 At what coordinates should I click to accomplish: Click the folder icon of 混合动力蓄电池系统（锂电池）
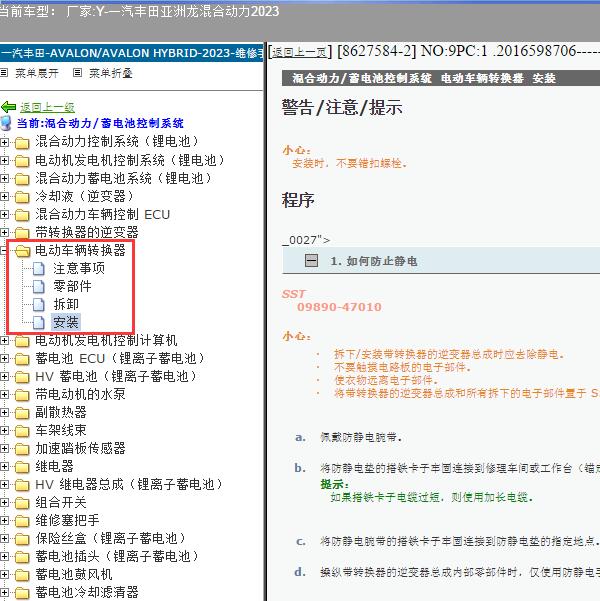(x=22, y=179)
